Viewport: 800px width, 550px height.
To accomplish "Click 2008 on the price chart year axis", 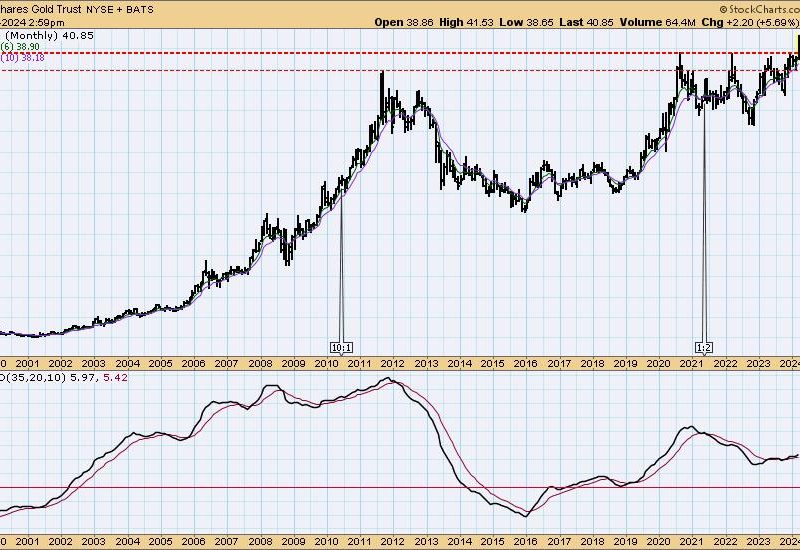I will click(x=260, y=364).
